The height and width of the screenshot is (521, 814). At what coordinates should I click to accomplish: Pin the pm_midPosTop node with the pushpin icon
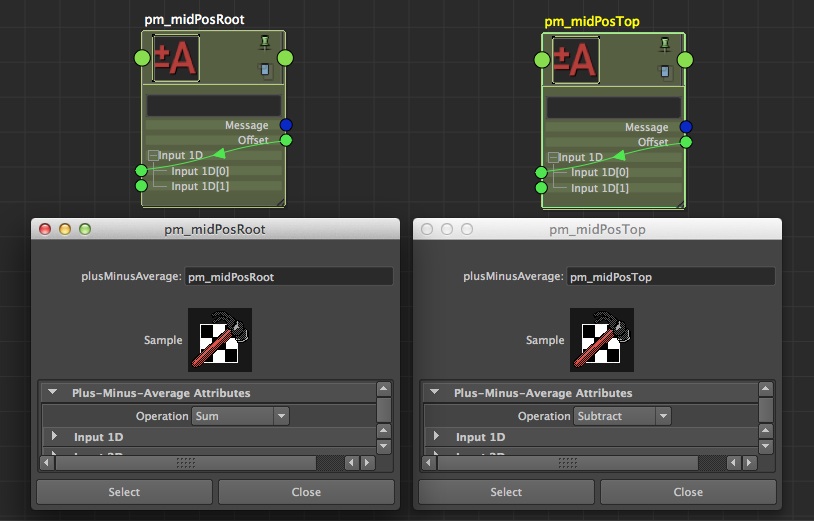click(x=665, y=44)
